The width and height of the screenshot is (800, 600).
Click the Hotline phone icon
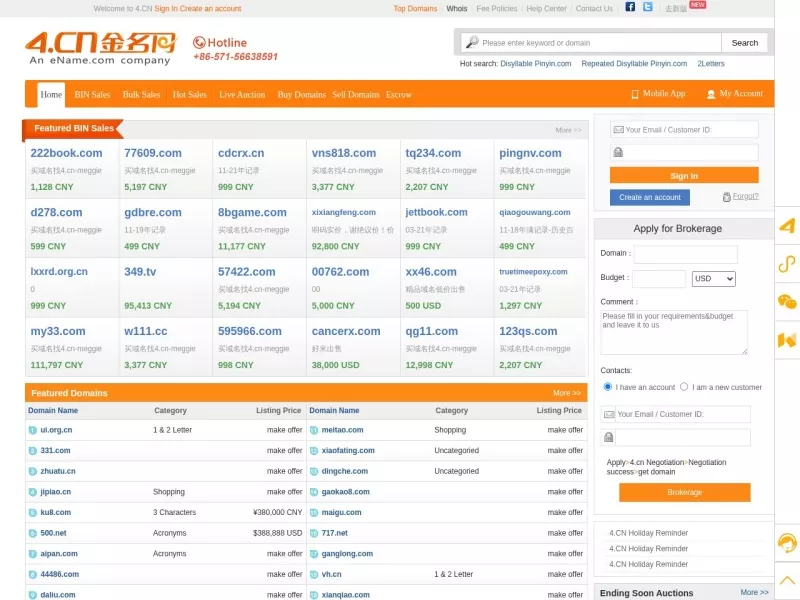coord(199,43)
